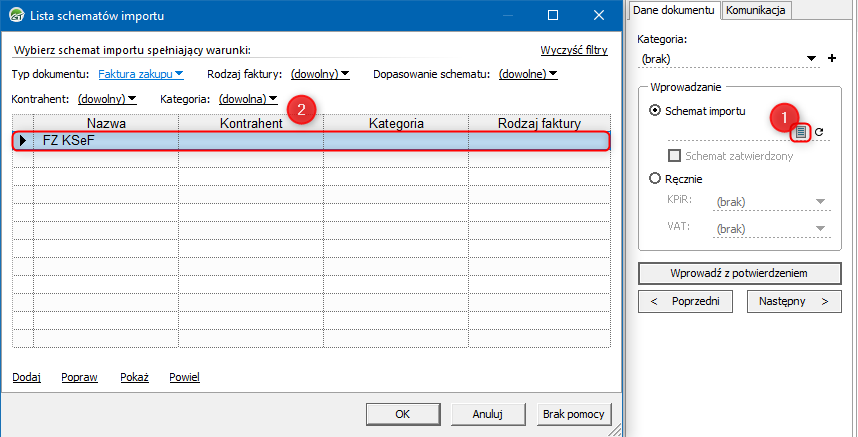Toggle the Schemat zatwierdzony checkbox
The width and height of the screenshot is (858, 437).
674,156
